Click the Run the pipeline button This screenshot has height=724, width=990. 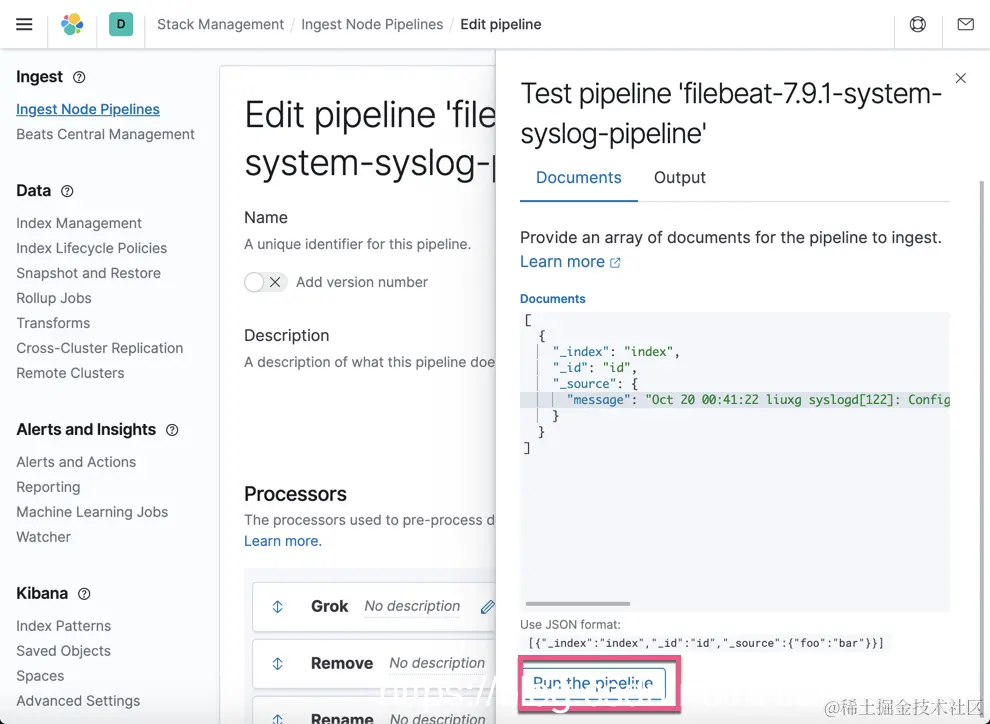593,683
